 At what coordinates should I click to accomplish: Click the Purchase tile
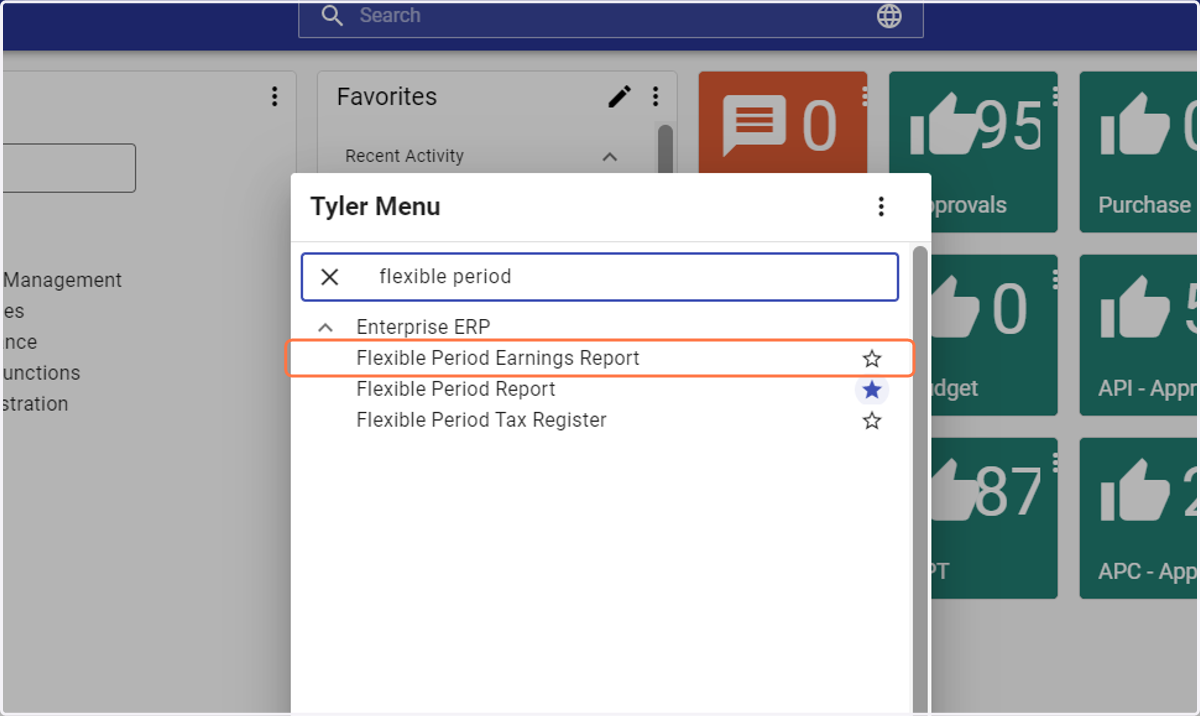point(1139,152)
